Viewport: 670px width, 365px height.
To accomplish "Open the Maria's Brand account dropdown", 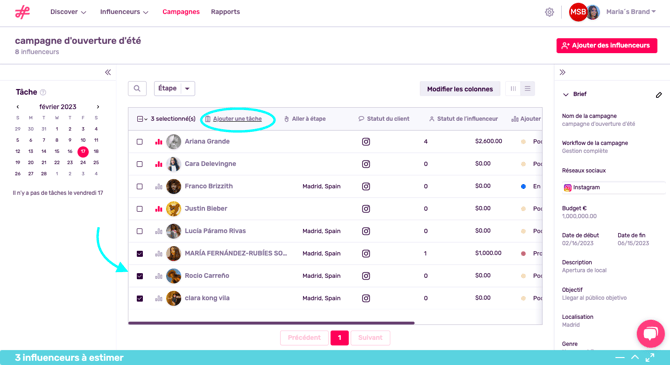I will (631, 12).
